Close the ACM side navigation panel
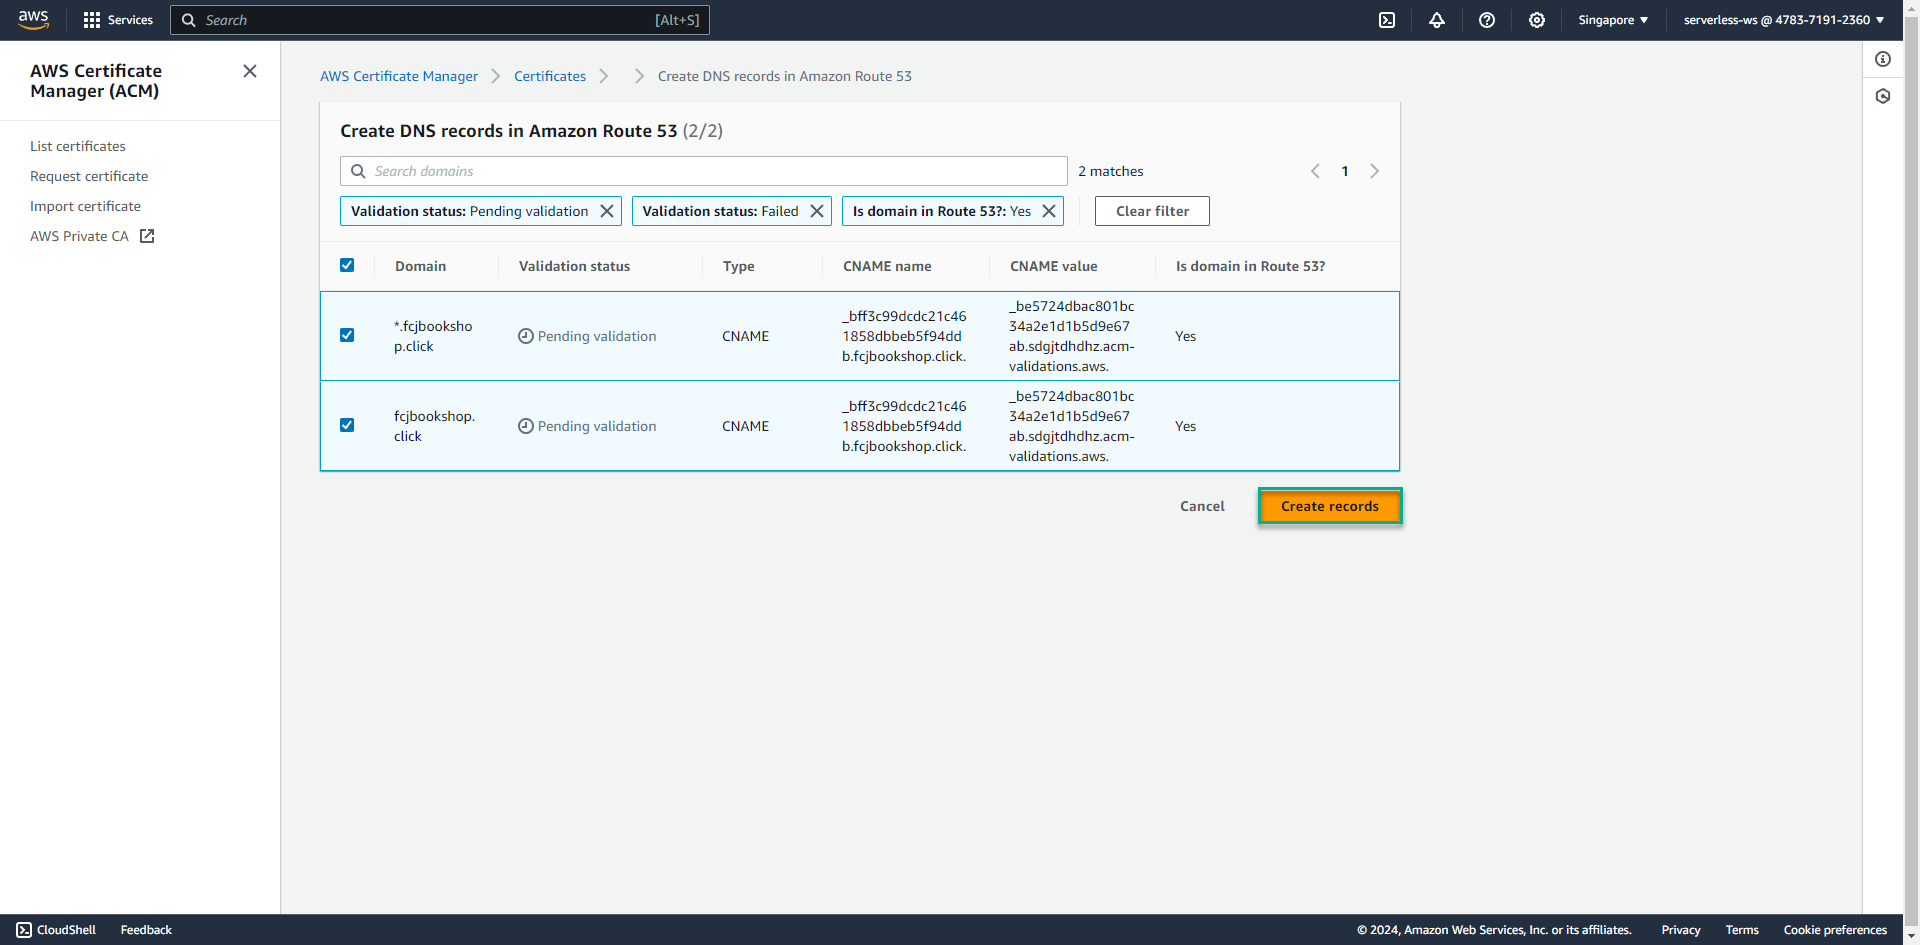1920x945 pixels. click(x=250, y=71)
